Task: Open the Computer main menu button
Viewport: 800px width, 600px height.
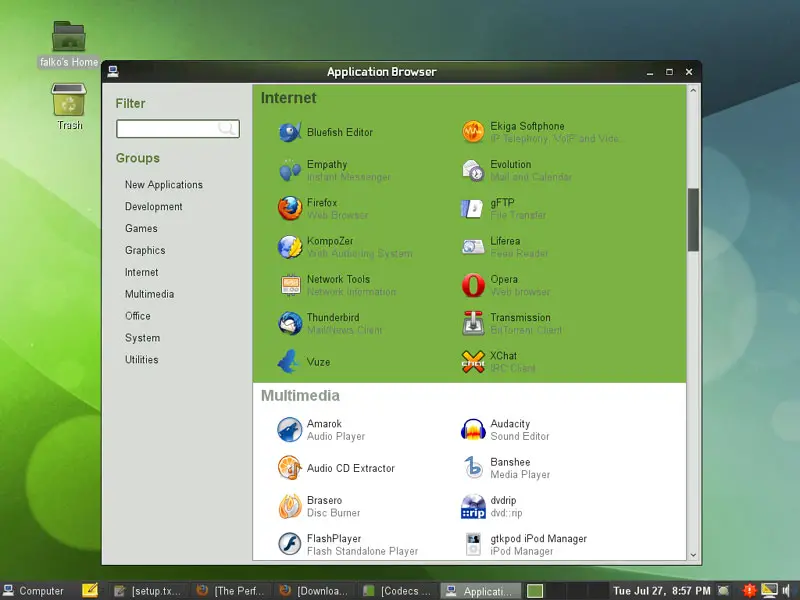Action: 34,591
